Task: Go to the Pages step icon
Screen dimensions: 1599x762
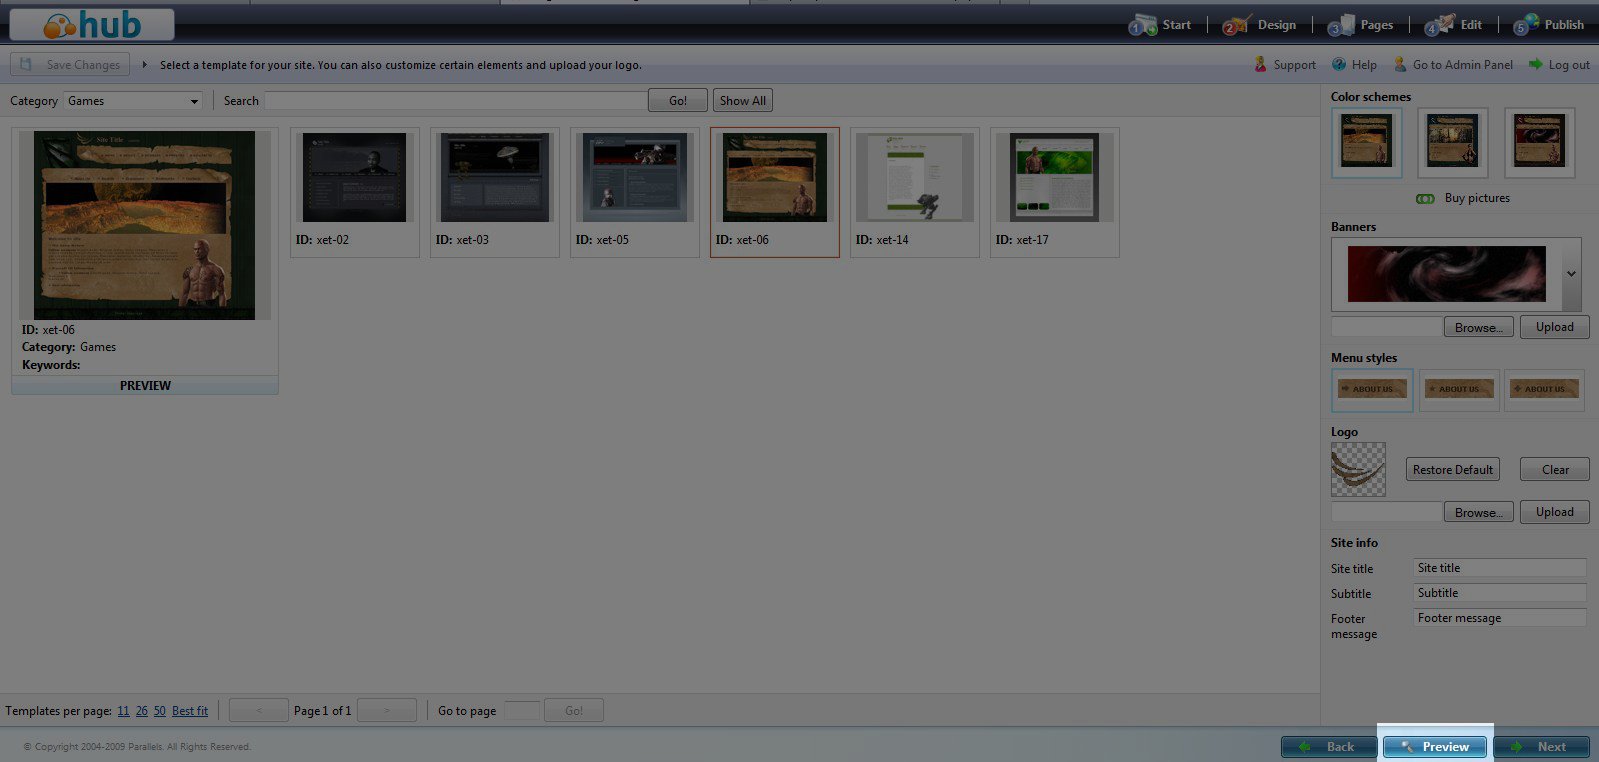Action: pos(1341,25)
